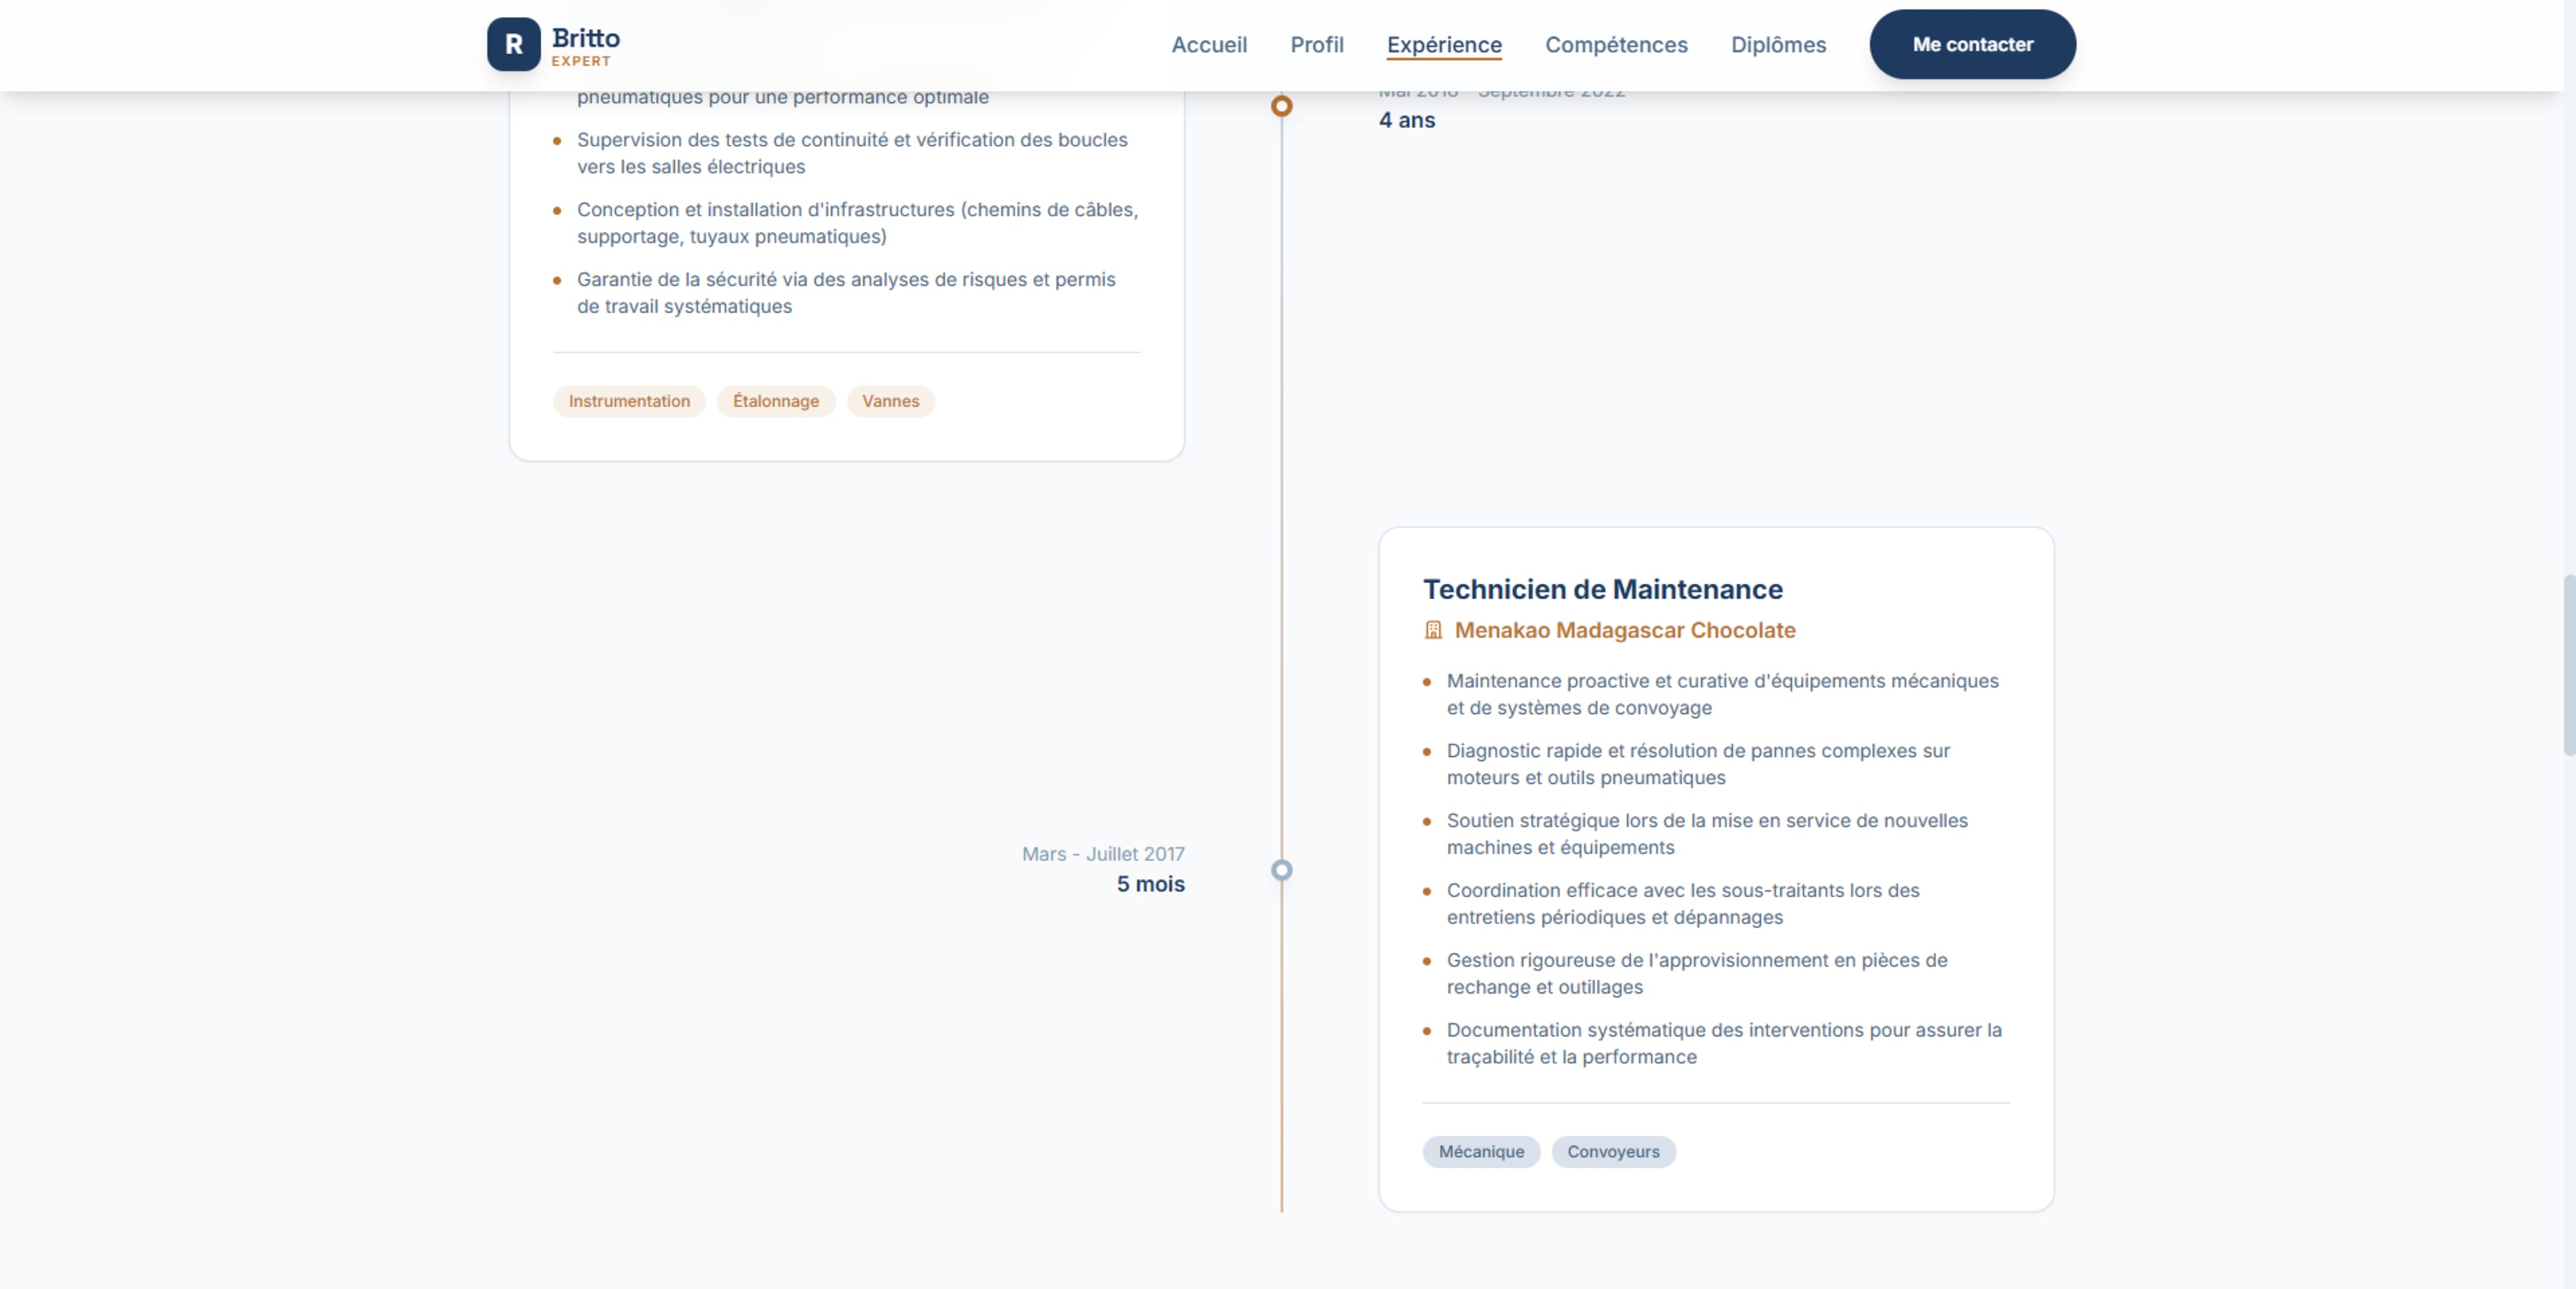
Task: Click the Vannes tag
Action: 890,401
